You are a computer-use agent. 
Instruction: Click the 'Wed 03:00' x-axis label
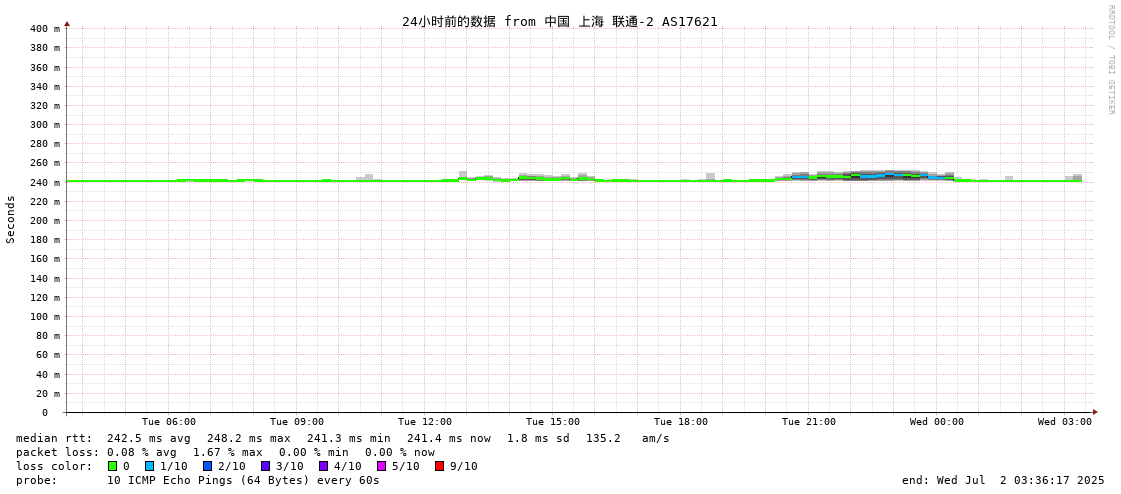(x=1065, y=422)
